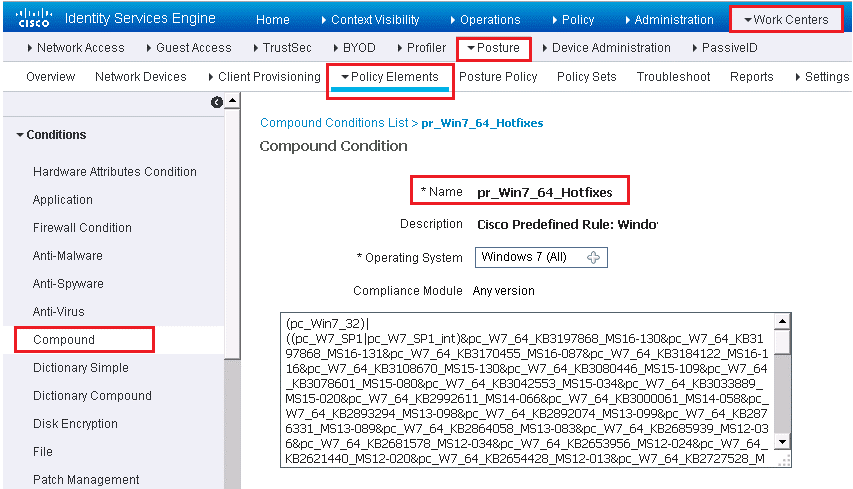
Task: Go to Policy Sets tab
Action: click(586, 77)
